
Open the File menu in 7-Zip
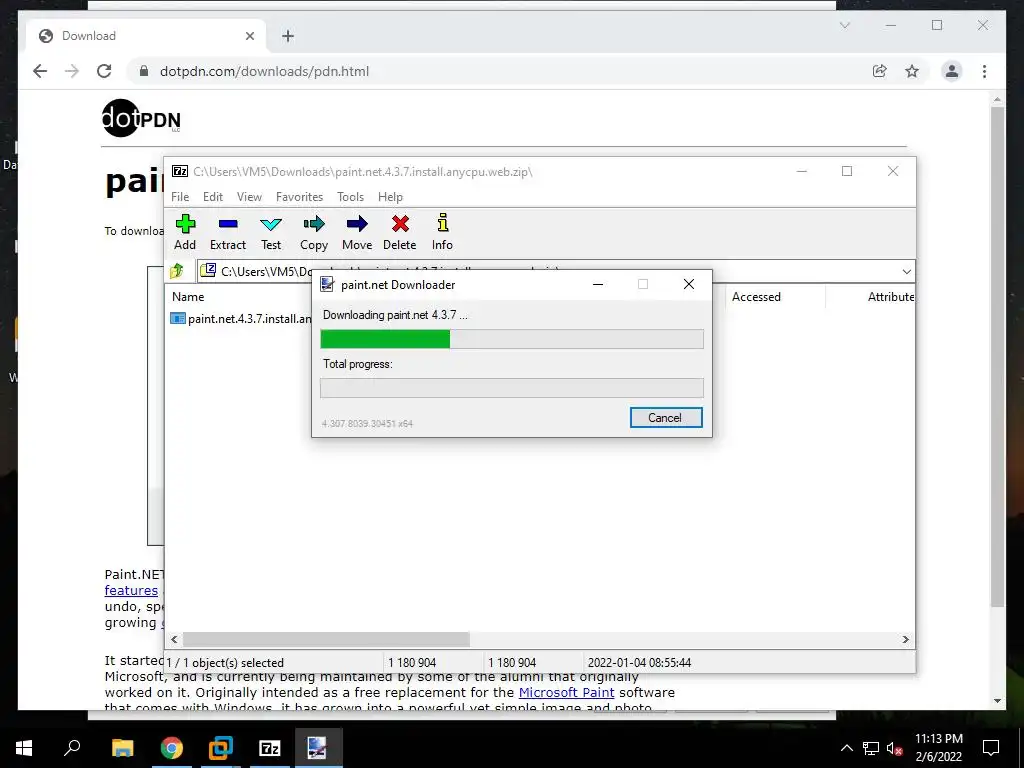[x=180, y=197]
